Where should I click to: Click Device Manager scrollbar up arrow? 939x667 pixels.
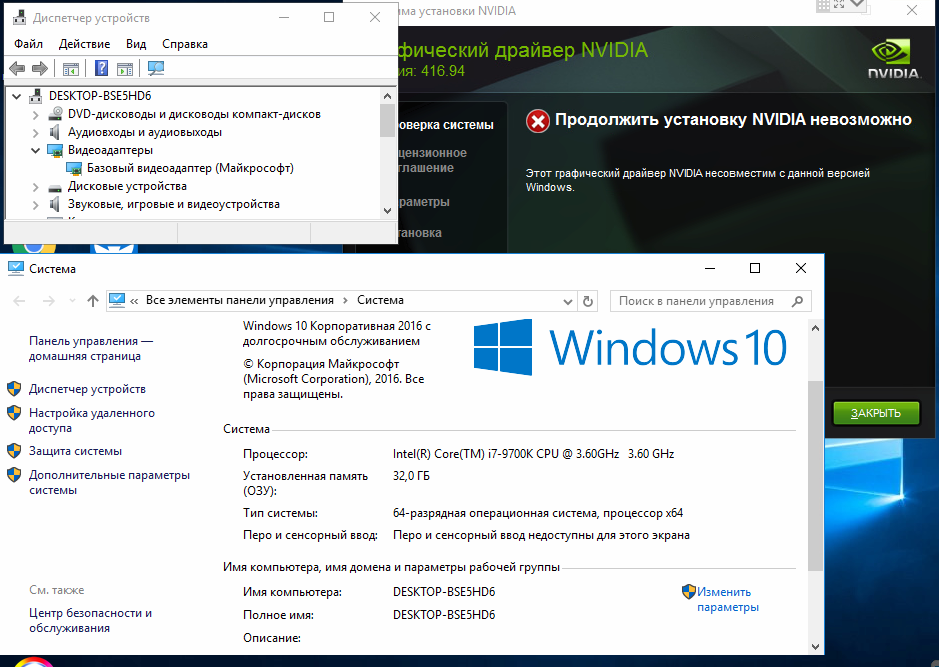point(387,96)
